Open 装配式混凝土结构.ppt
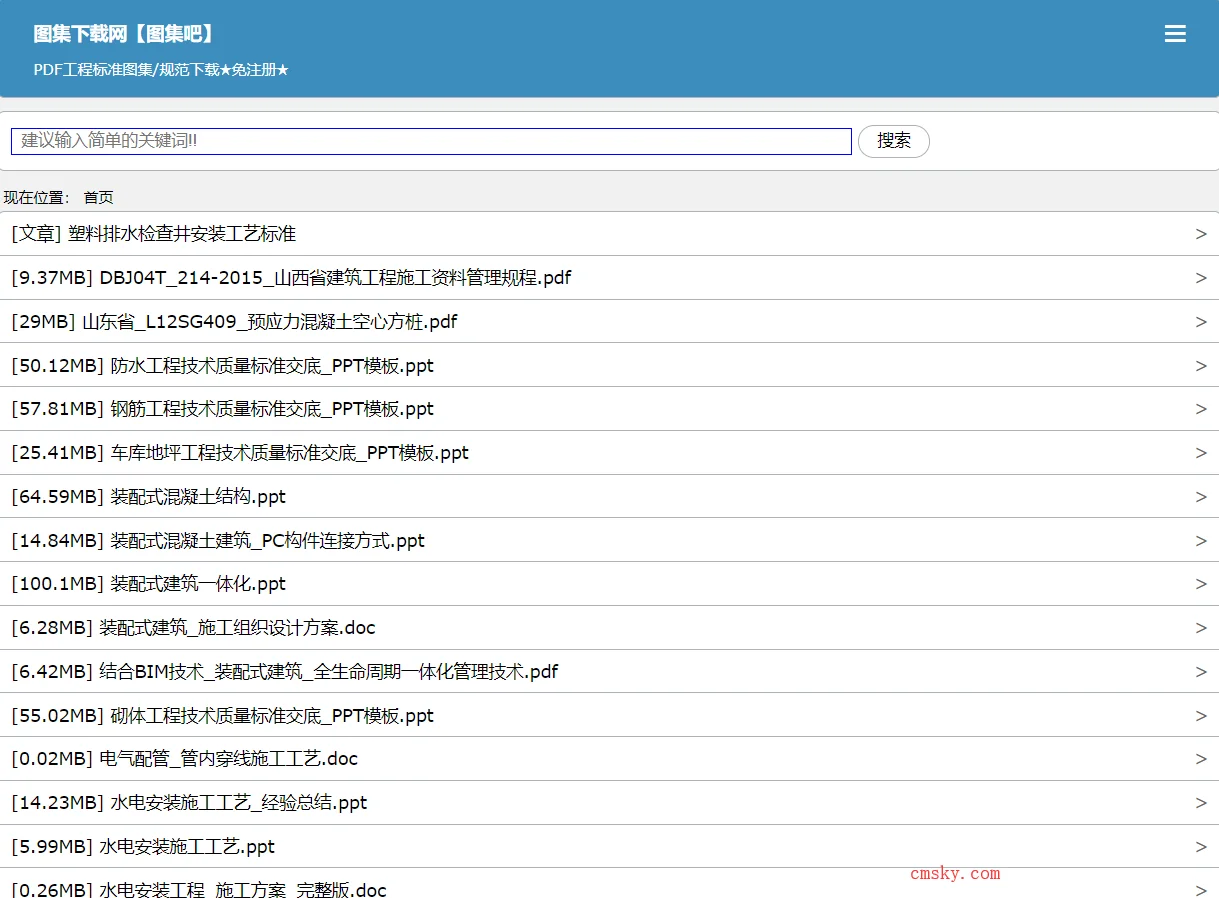1219x898 pixels. (x=609, y=497)
